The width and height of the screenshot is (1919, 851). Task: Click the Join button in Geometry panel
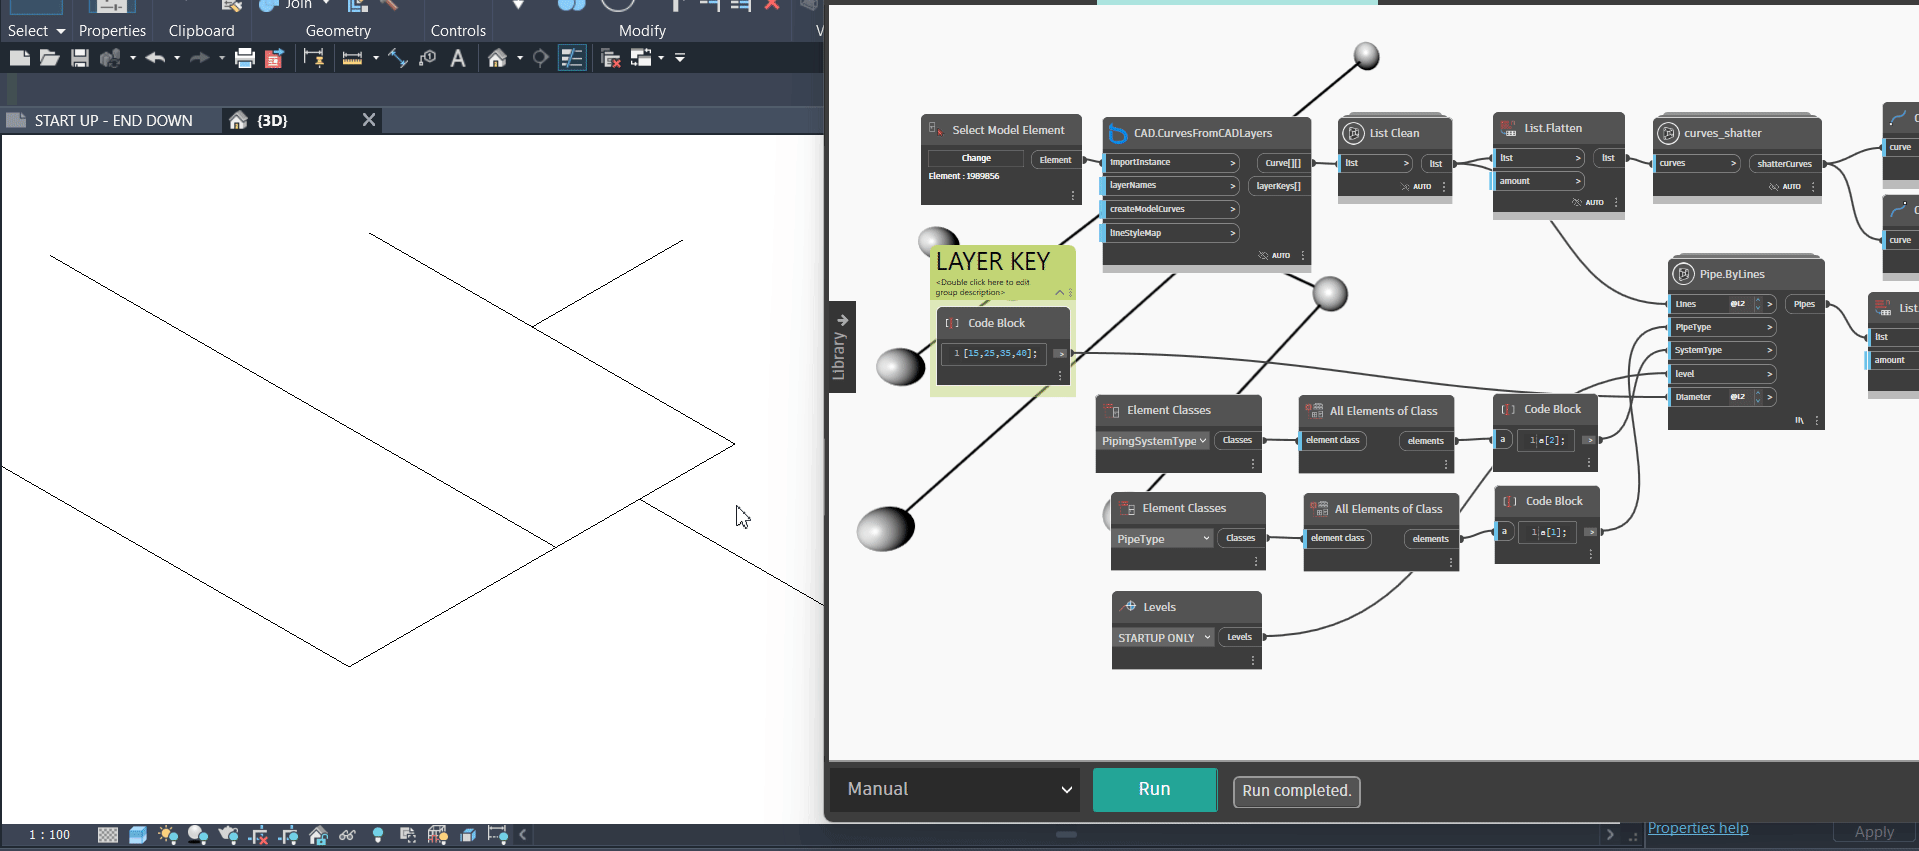tap(297, 5)
